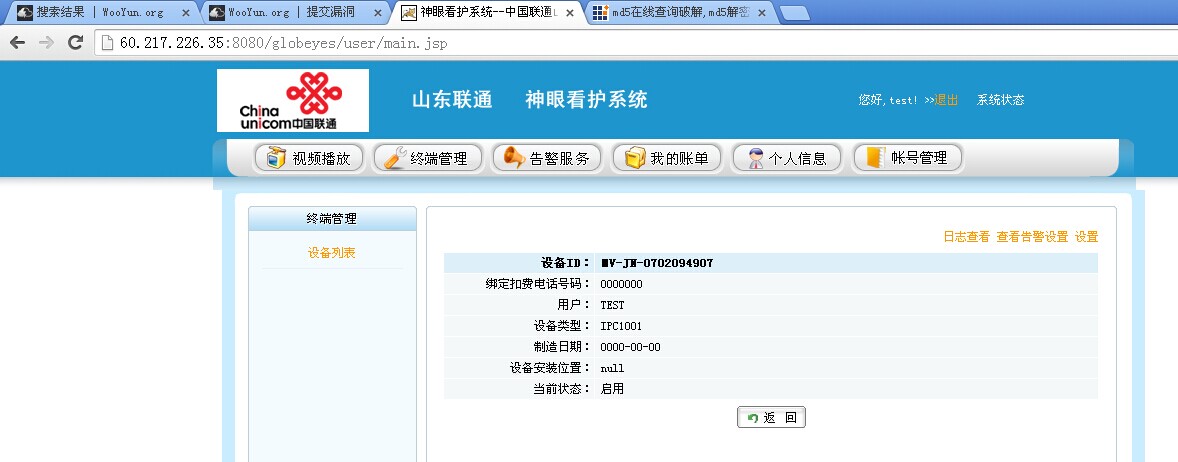Close the 提交漏洞 tab
1178x462 pixels.
(377, 13)
